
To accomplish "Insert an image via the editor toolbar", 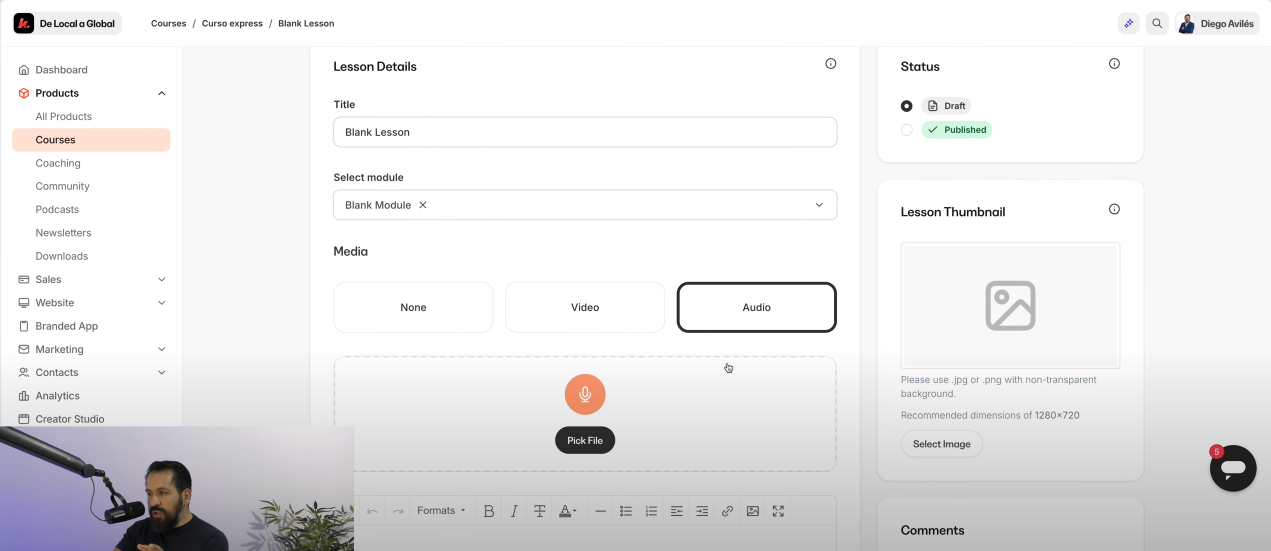I will pyautogui.click(x=753, y=511).
